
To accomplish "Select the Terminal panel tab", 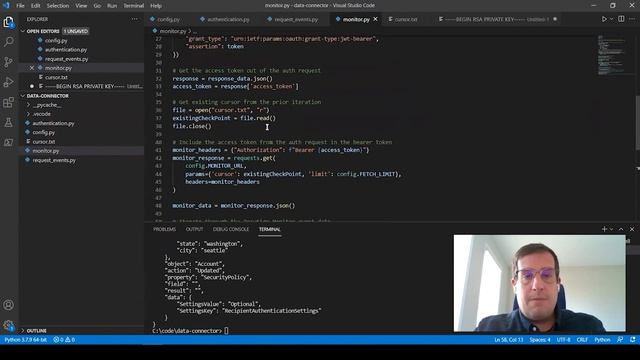I will [x=269, y=229].
